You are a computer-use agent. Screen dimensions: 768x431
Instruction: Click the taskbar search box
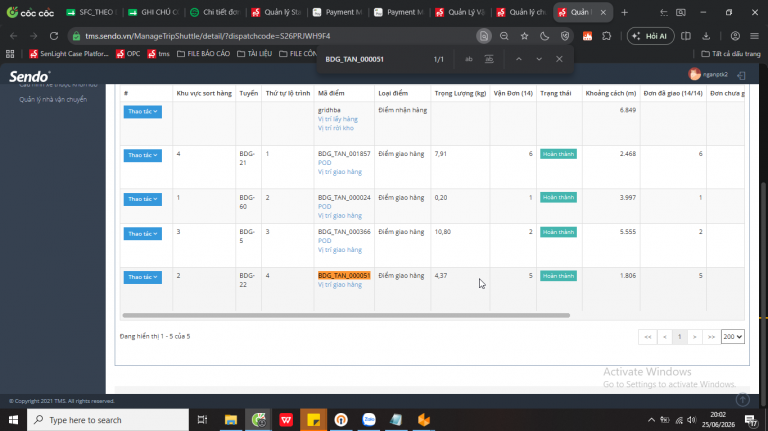tap(108, 420)
